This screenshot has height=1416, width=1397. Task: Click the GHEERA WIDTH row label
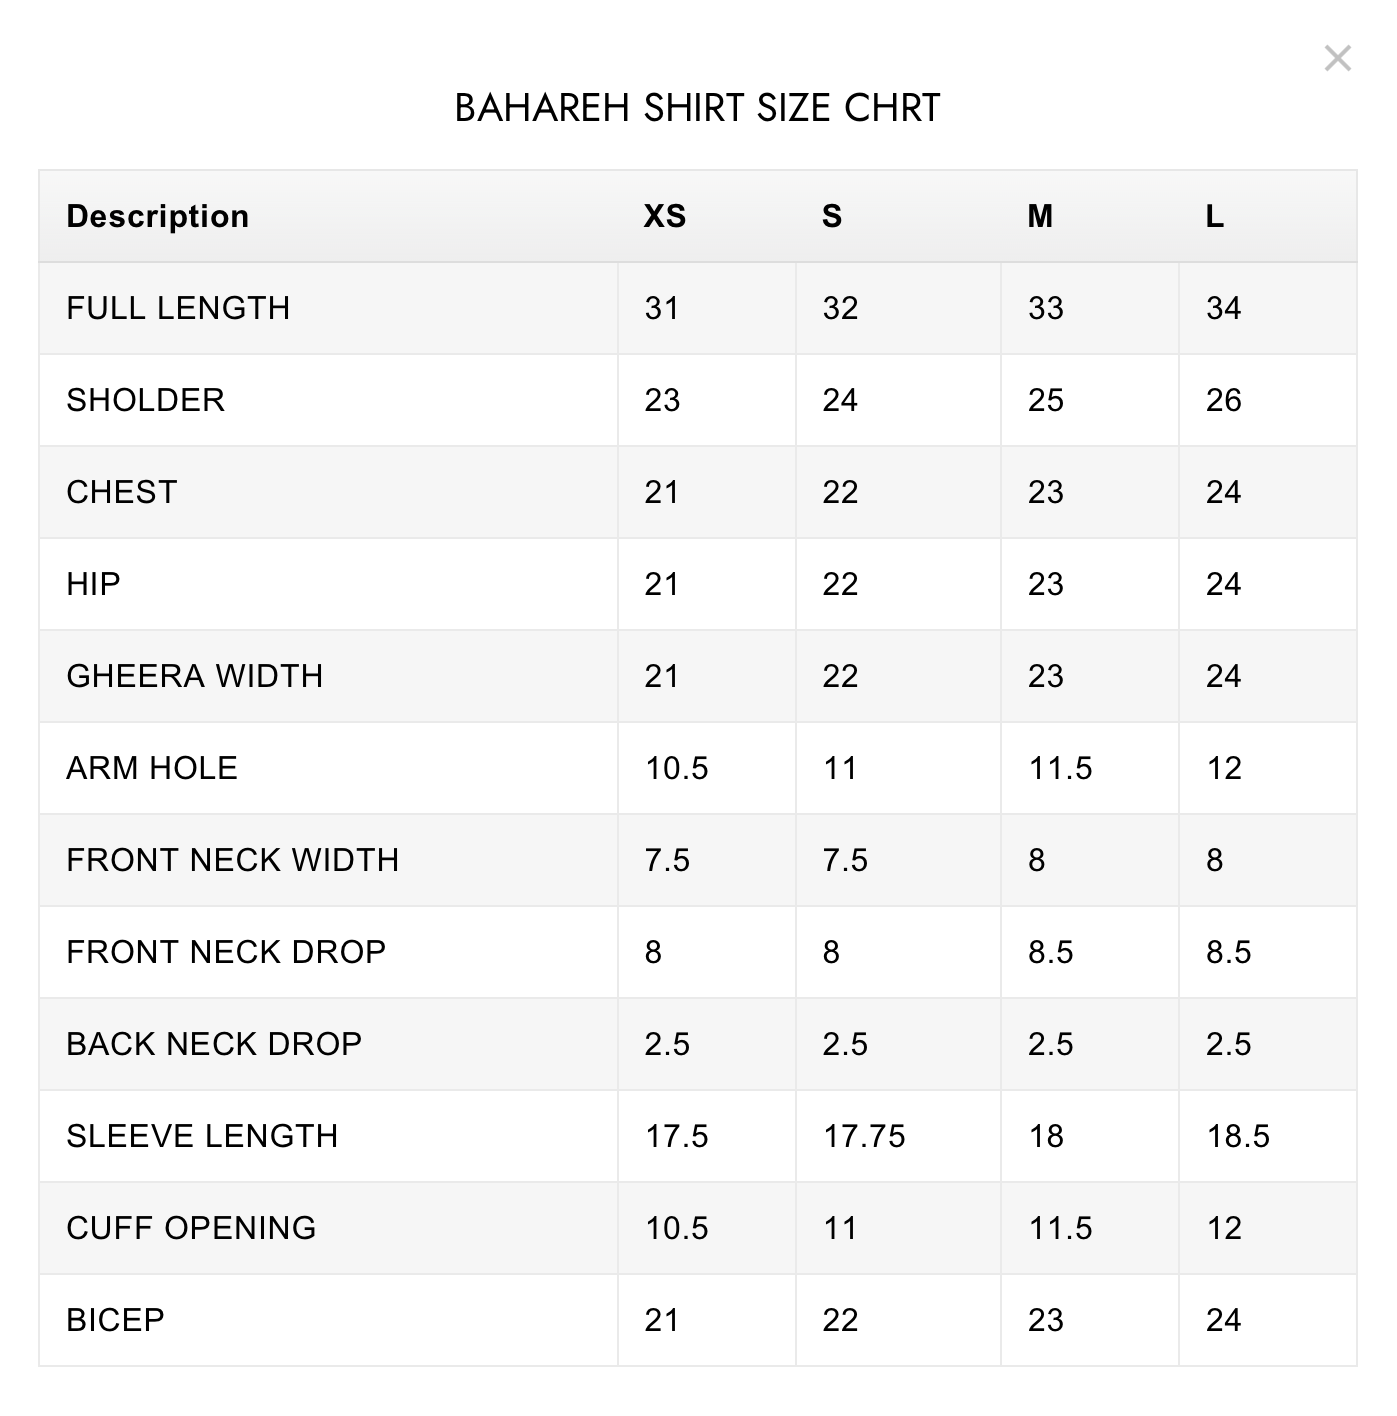coord(195,676)
